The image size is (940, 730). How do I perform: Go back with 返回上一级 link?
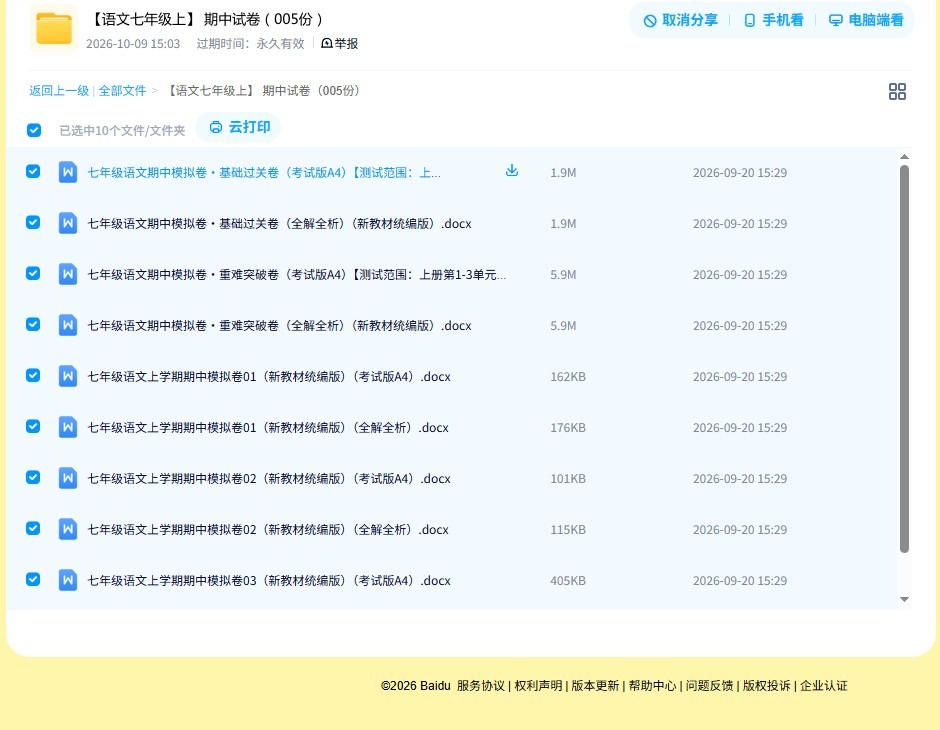point(59,91)
